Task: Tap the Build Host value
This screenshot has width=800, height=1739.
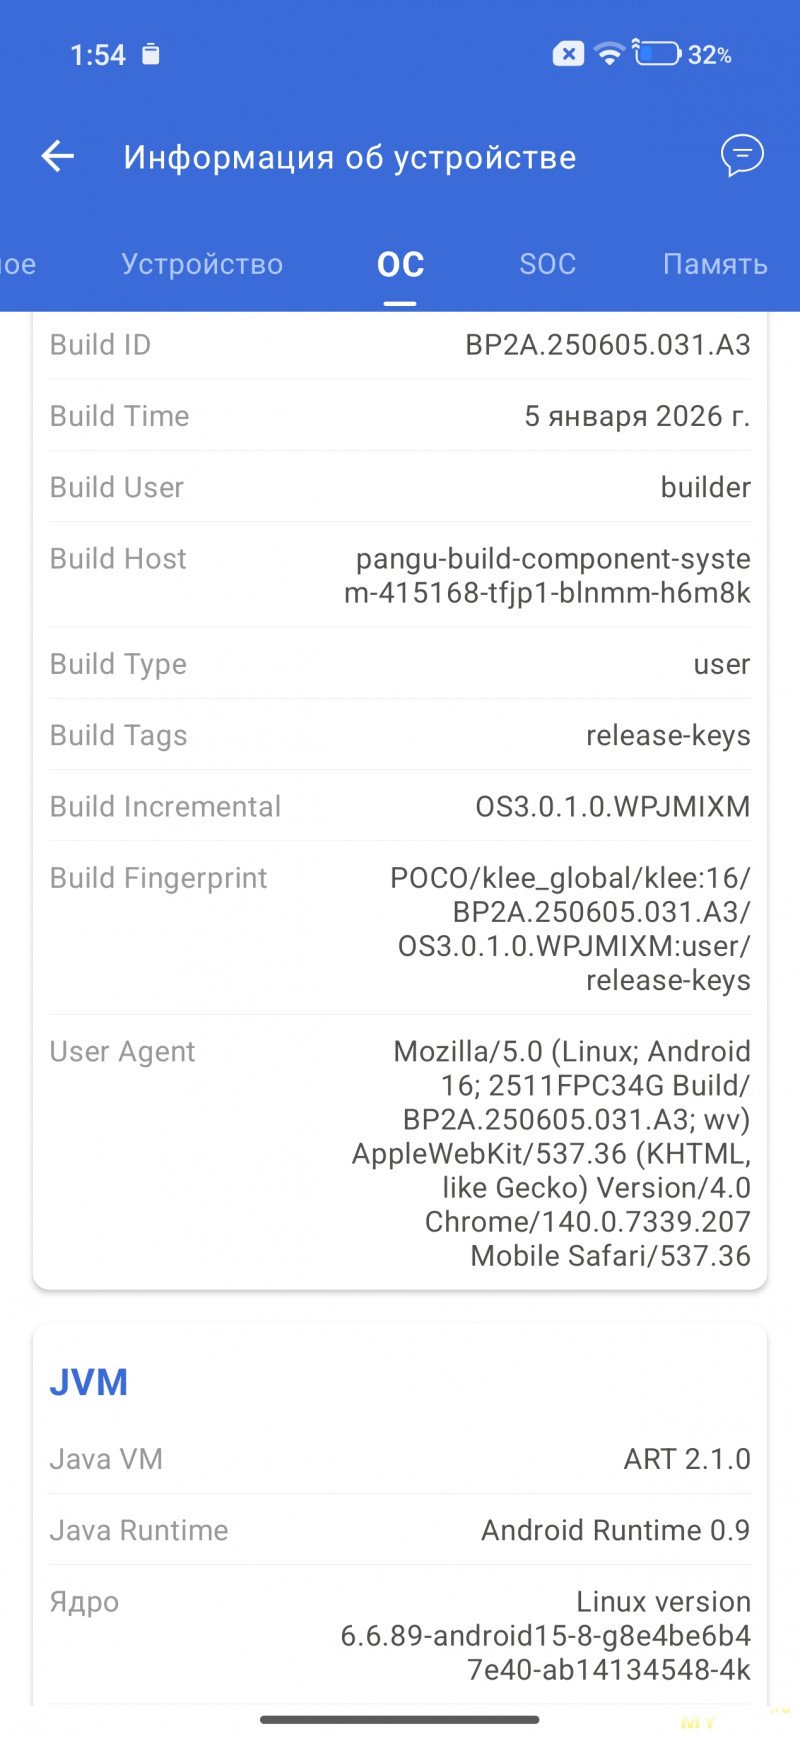Action: click(548, 576)
